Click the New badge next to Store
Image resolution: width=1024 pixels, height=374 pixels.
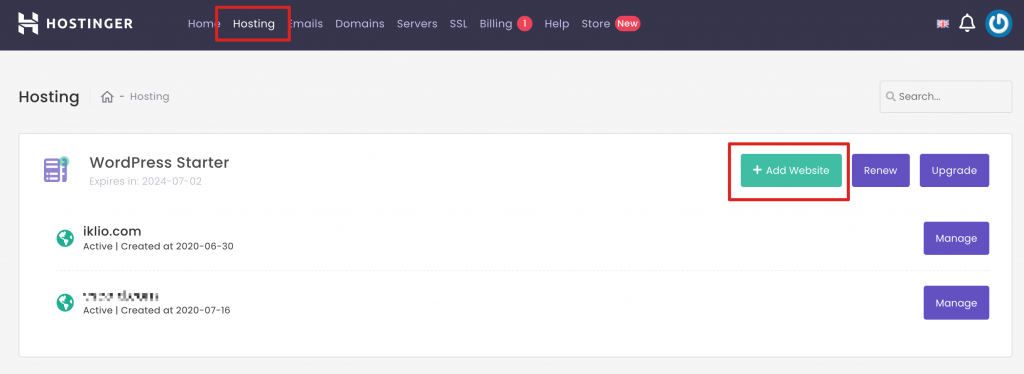pos(628,23)
